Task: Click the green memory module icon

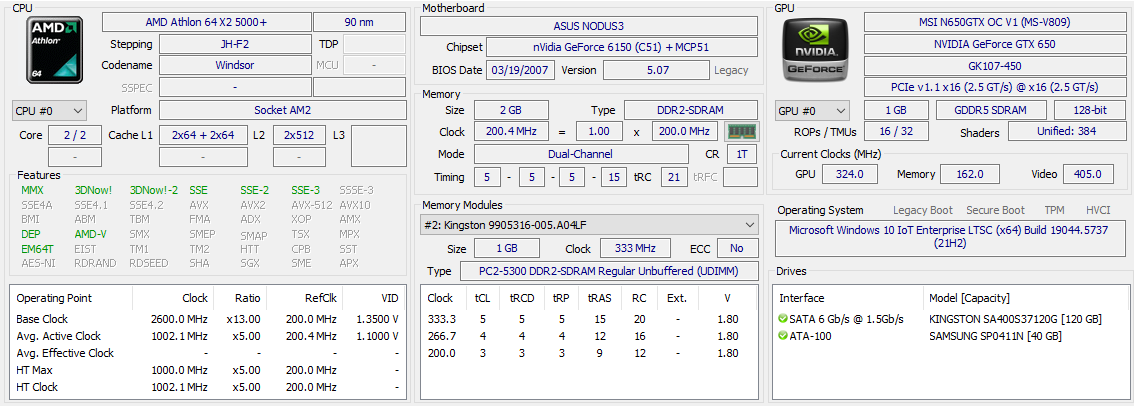Action: point(741,132)
